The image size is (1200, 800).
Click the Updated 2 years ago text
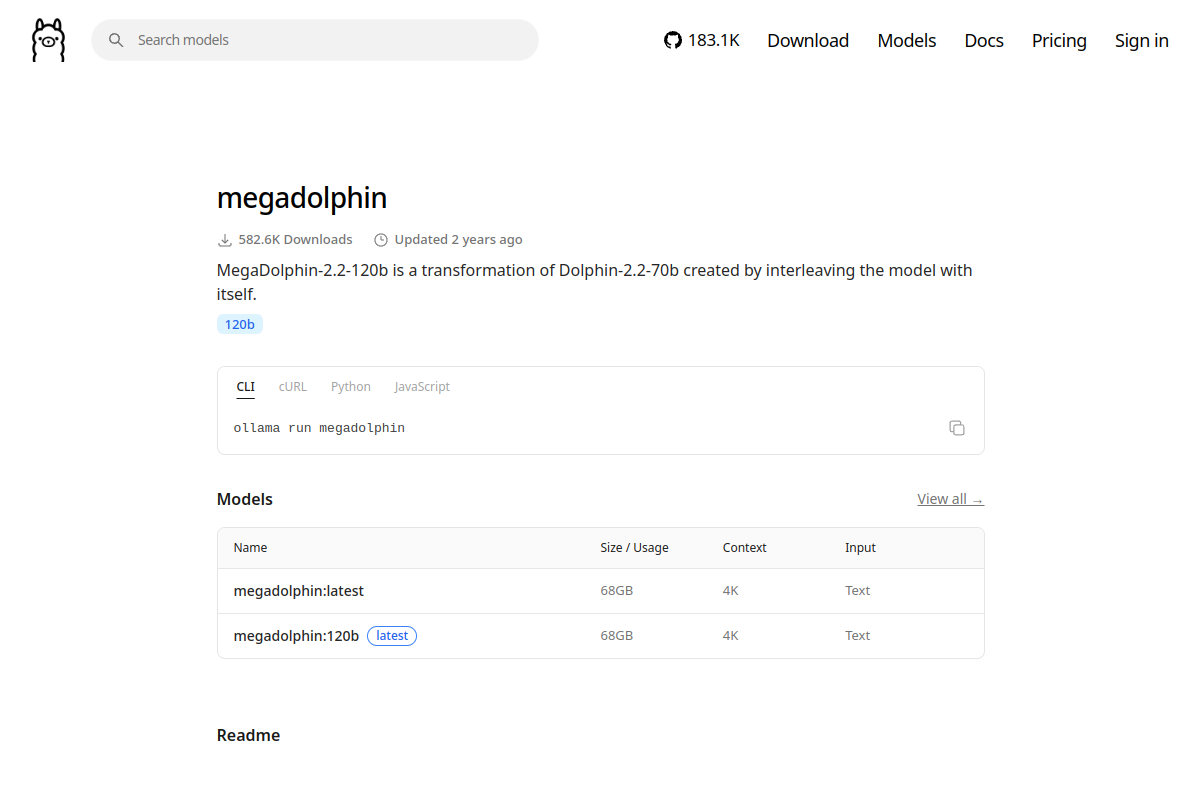click(x=458, y=240)
